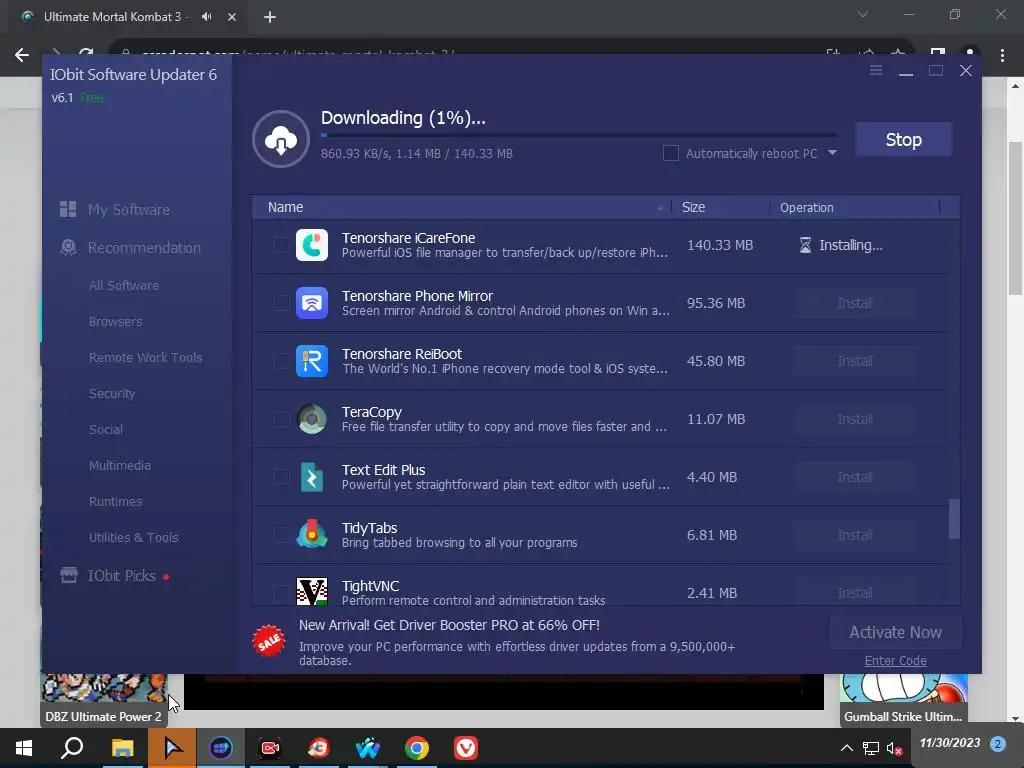Select Security category
The image size is (1024, 768).
point(112,393)
